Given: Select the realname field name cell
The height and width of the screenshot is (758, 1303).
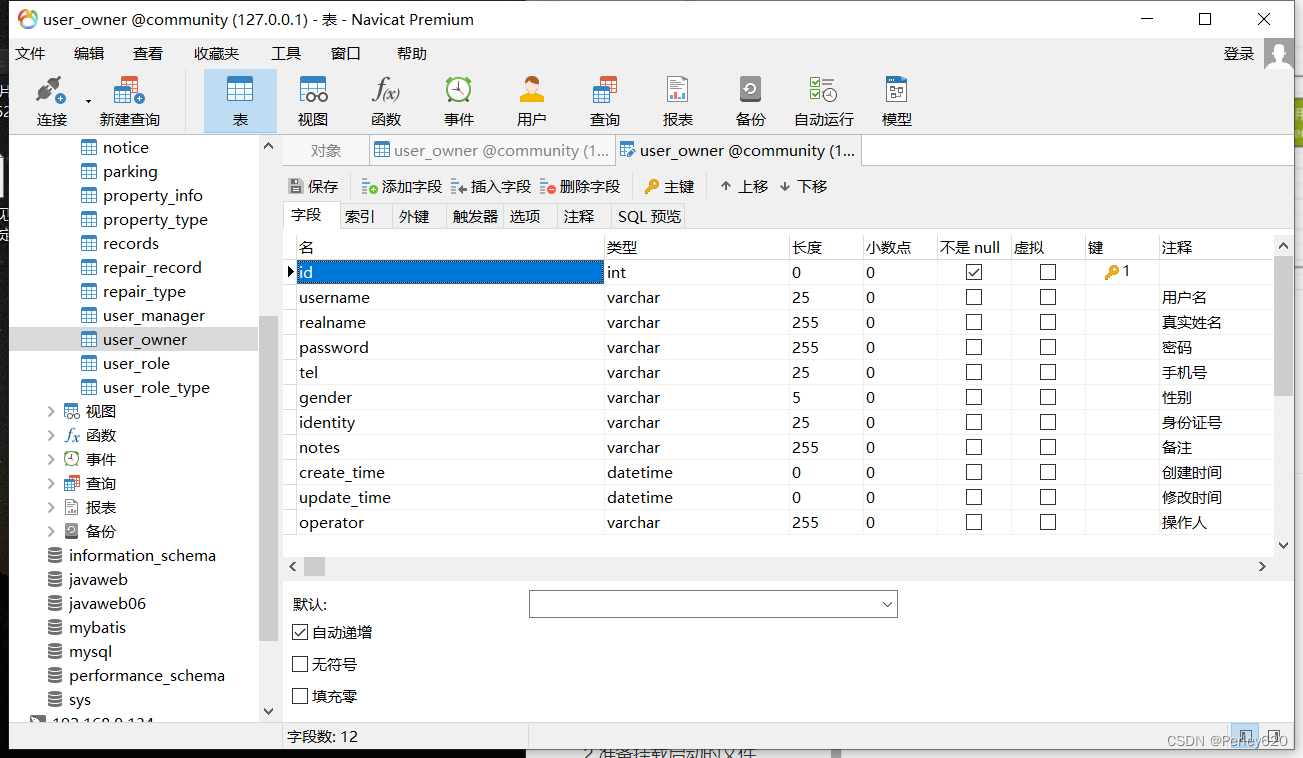Looking at the screenshot, I should point(450,322).
